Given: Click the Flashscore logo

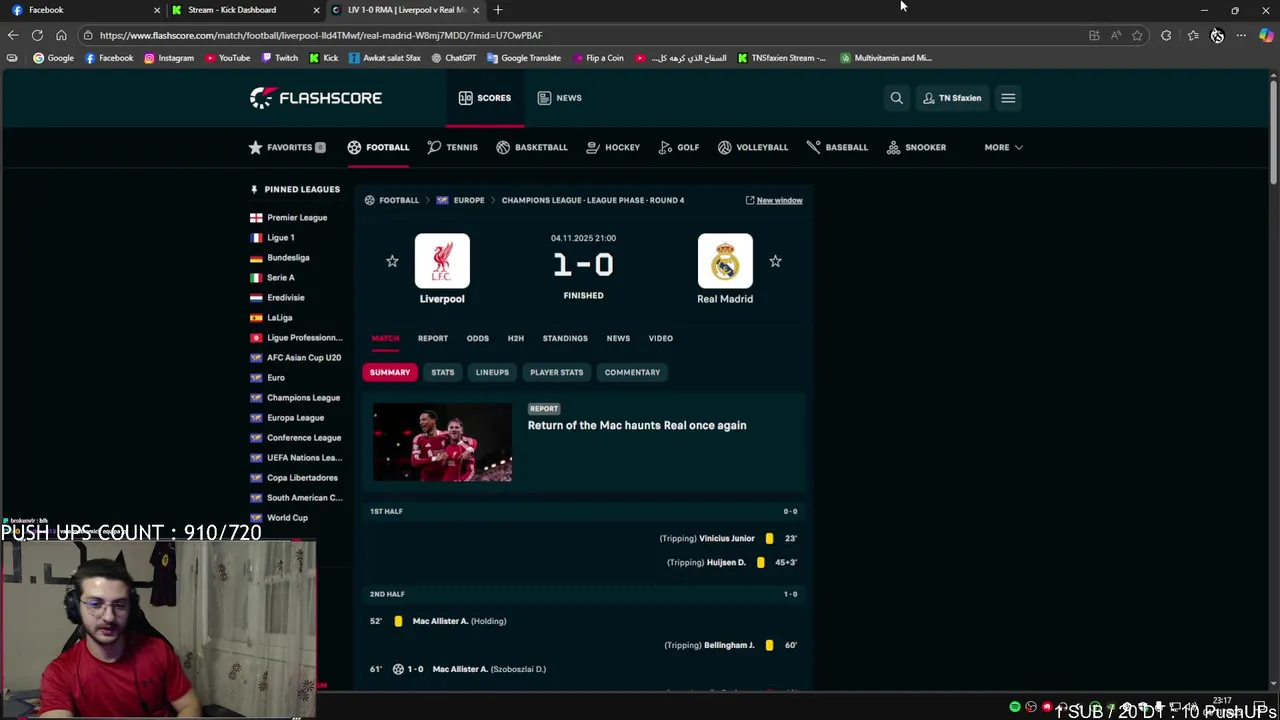Looking at the screenshot, I should [316, 98].
